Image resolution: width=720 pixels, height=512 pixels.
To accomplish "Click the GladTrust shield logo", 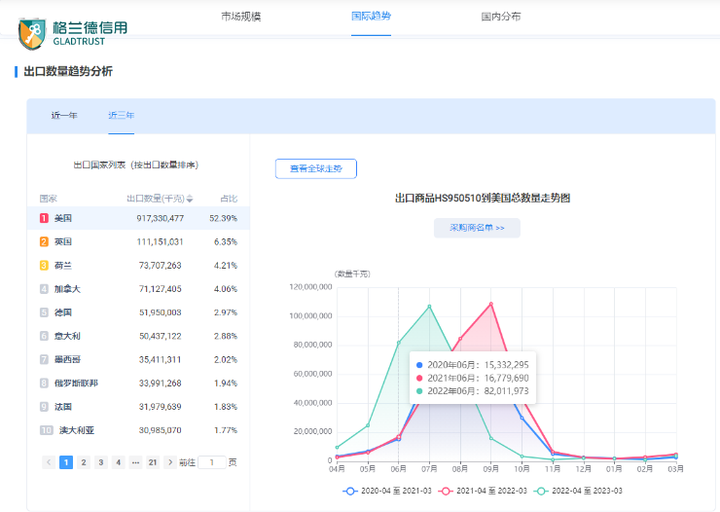I will 32,34.
